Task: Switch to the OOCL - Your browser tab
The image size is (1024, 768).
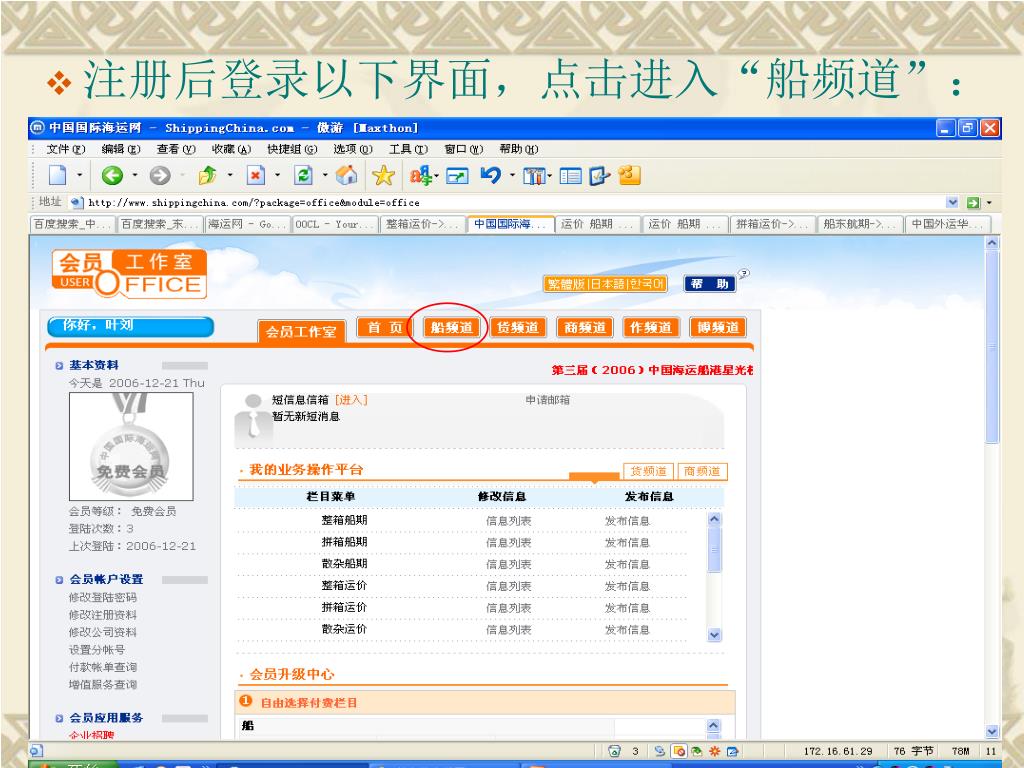Action: coord(335,224)
